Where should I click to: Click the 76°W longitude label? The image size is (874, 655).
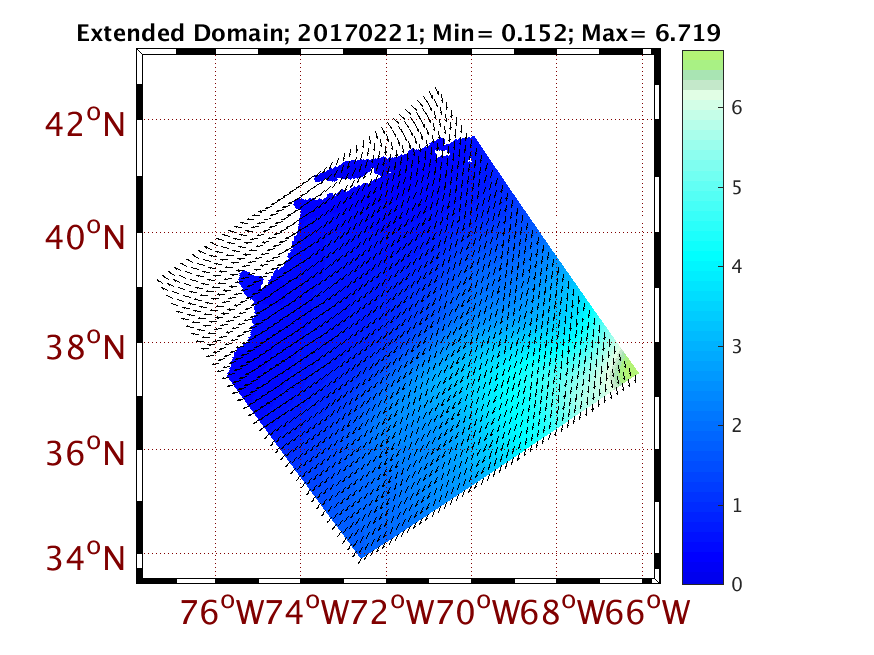tap(221, 611)
